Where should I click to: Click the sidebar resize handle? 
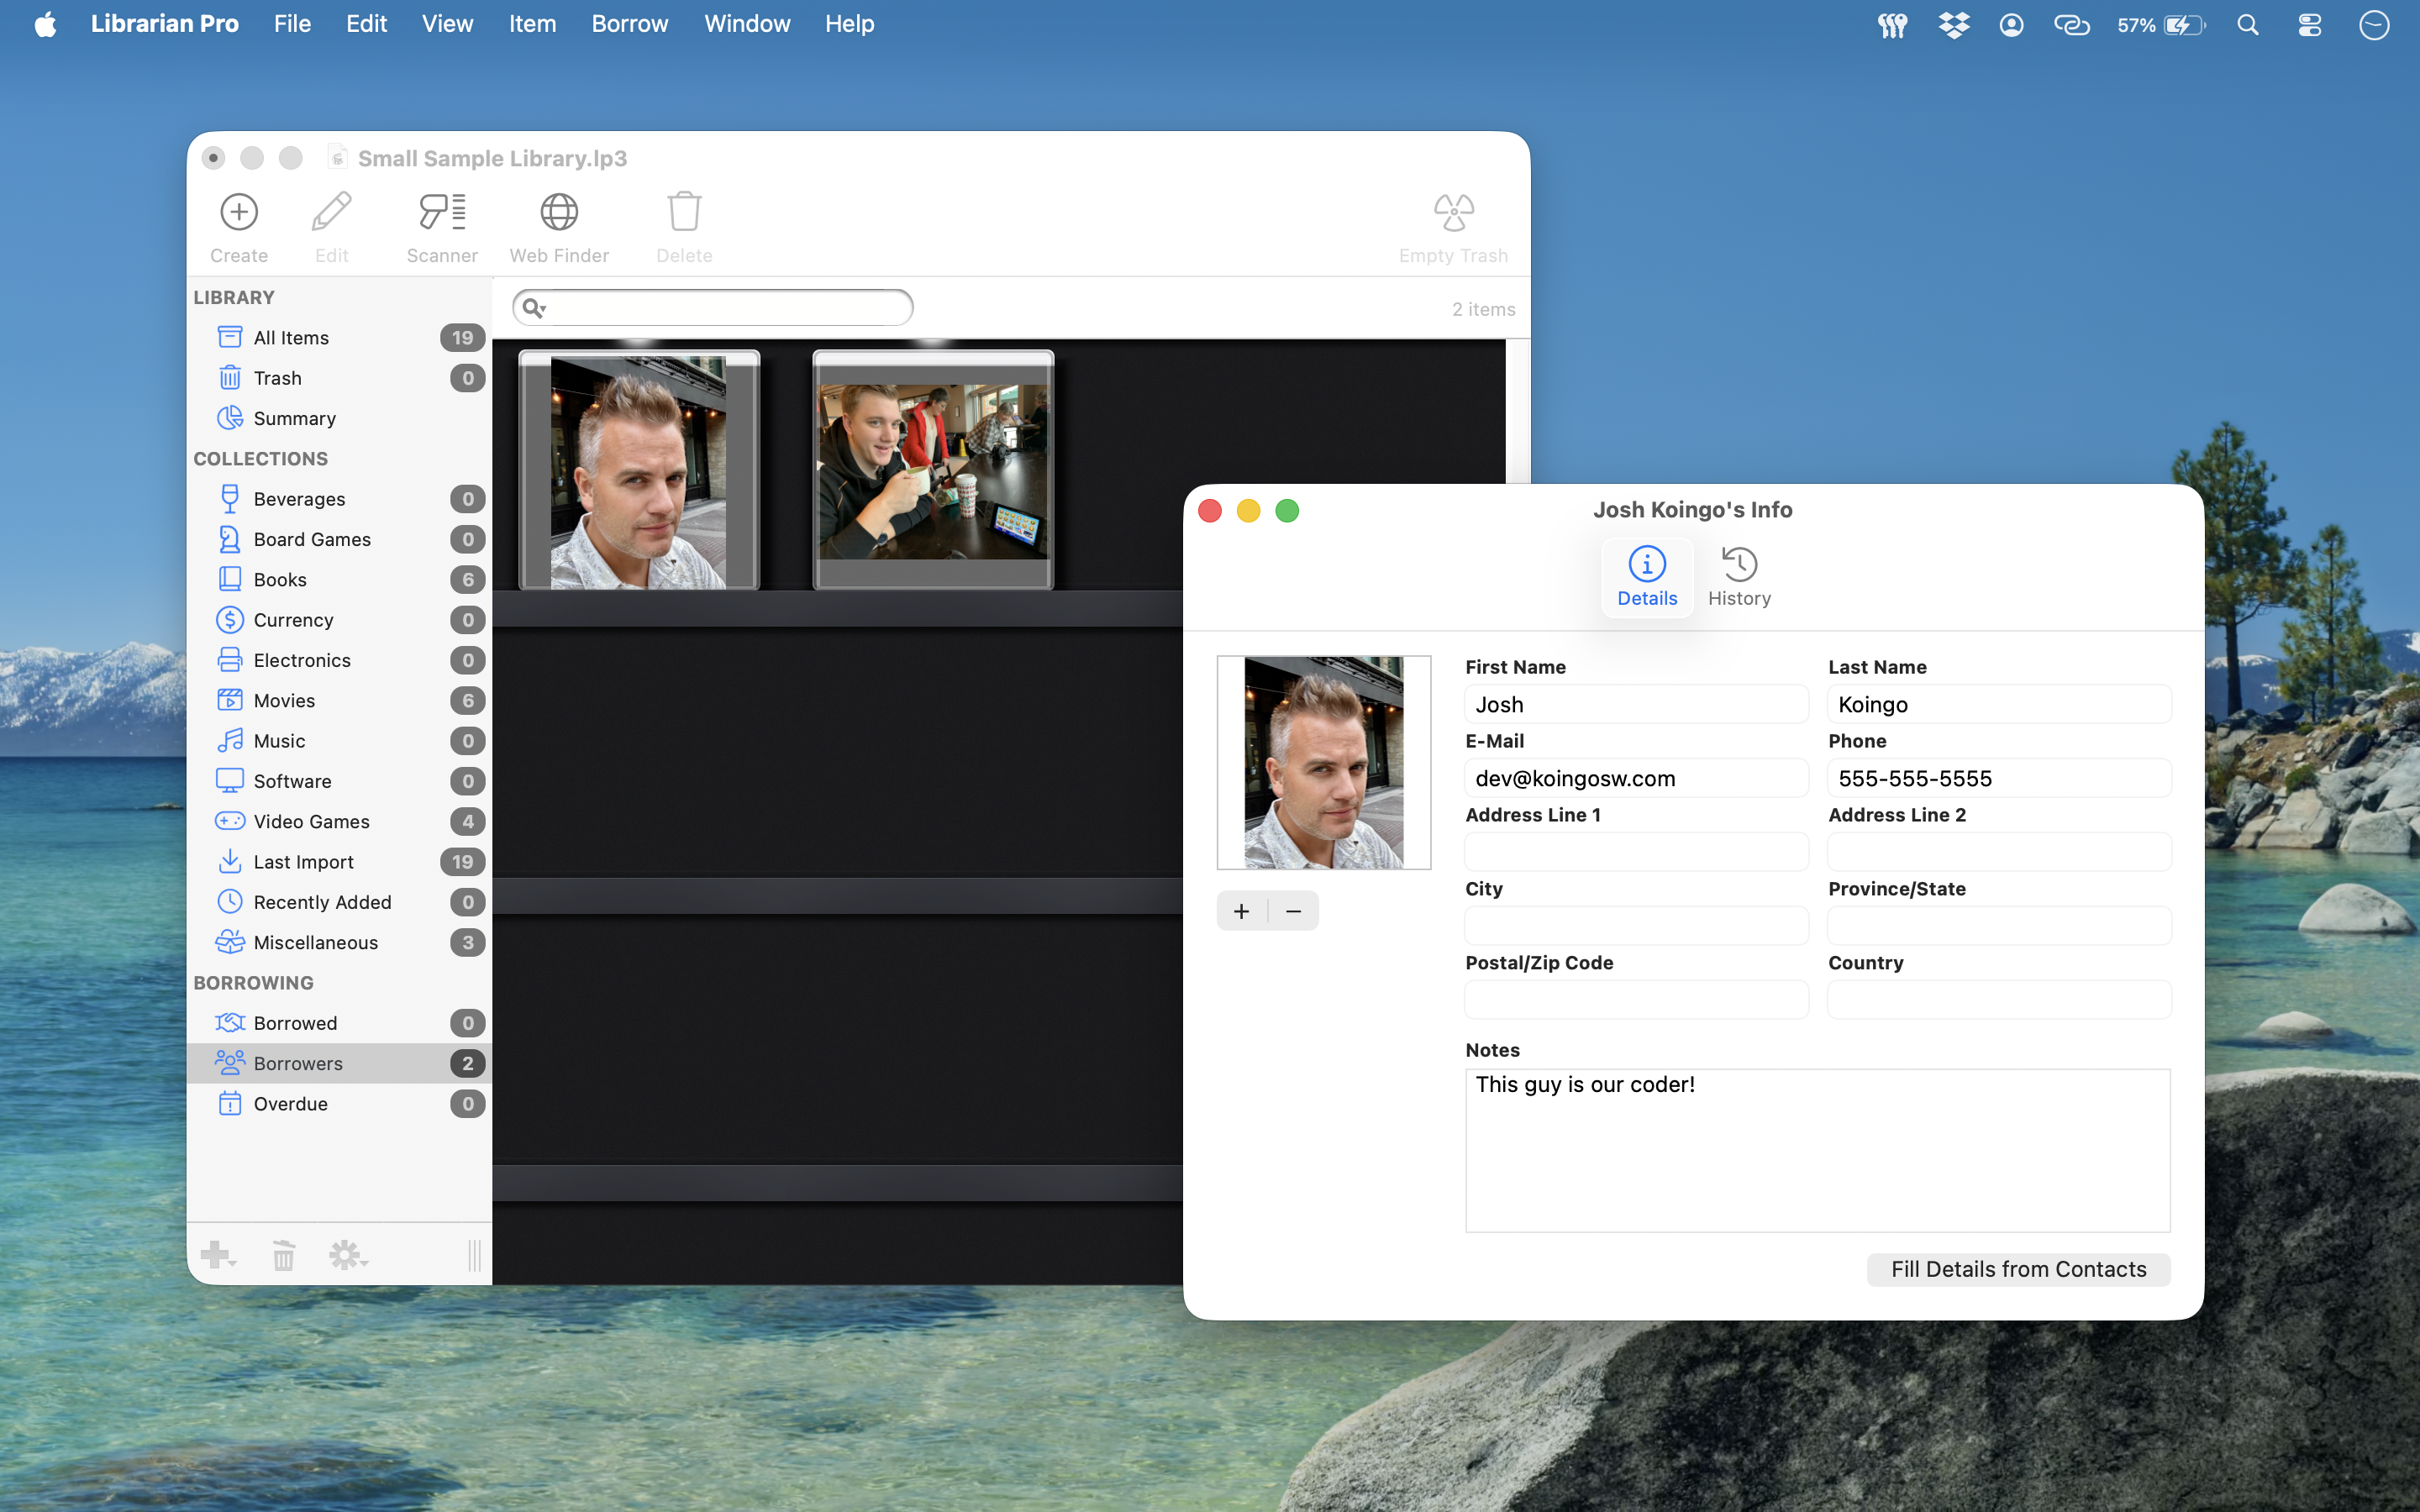click(x=474, y=1255)
